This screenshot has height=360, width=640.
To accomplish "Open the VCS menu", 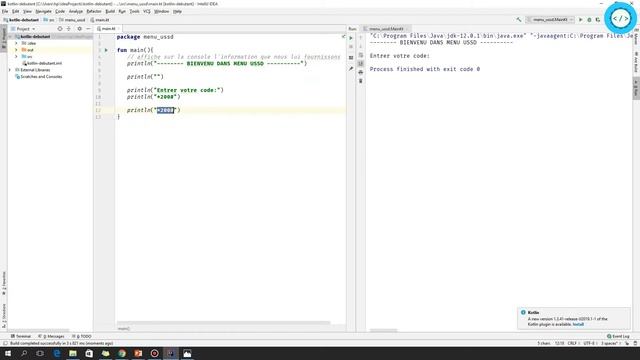I will 147,11.
